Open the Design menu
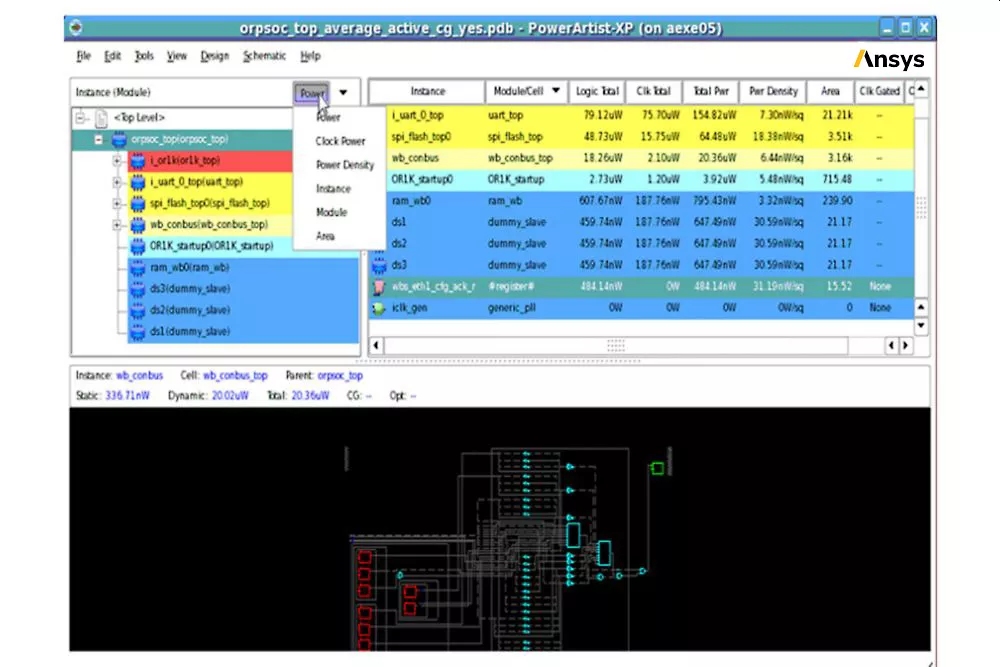 tap(214, 56)
